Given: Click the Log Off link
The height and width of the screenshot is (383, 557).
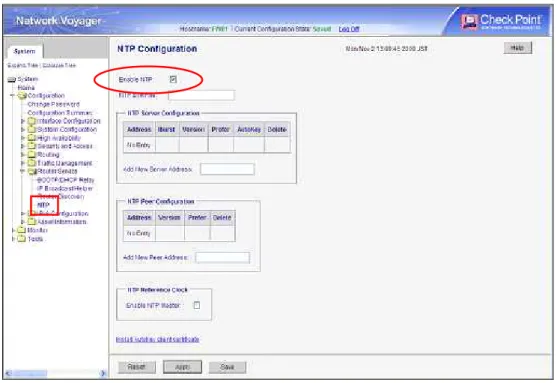Looking at the screenshot, I should click(x=349, y=29).
